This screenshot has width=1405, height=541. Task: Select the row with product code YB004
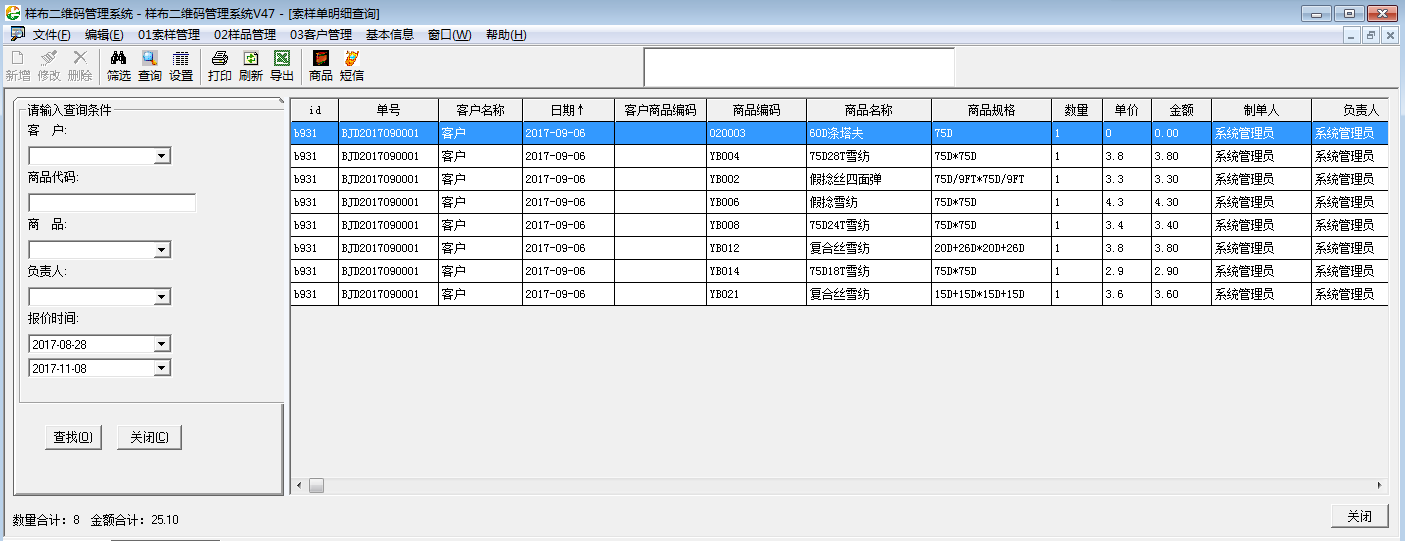(839, 156)
